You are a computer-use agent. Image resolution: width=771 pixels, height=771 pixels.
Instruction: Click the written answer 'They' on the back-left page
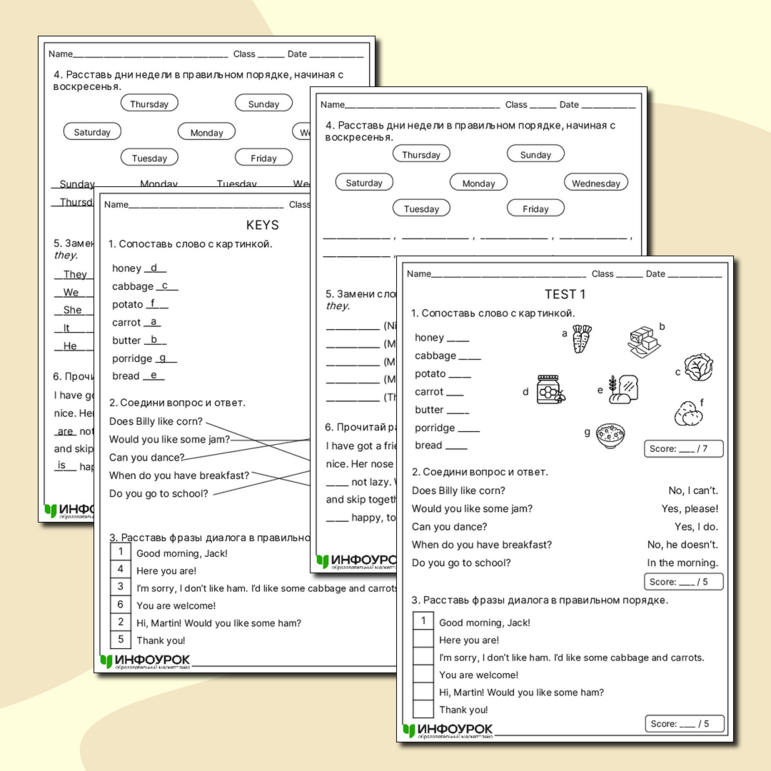[75, 274]
